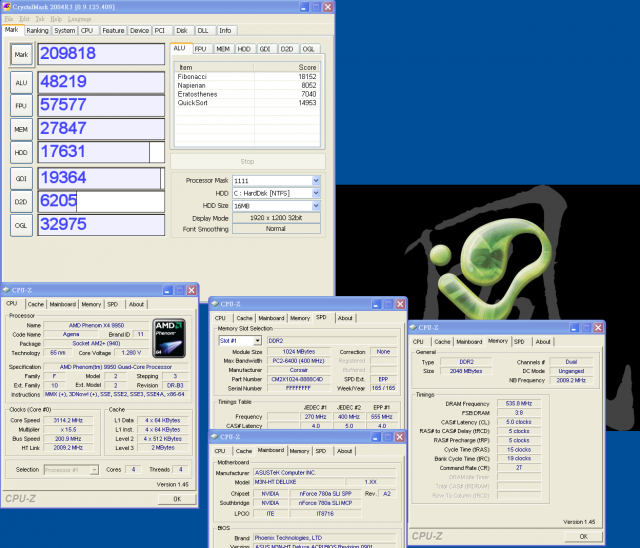Image resolution: width=640 pixels, height=548 pixels.
Task: Expand the Processor #1 selection dropdown
Action: tap(94, 470)
